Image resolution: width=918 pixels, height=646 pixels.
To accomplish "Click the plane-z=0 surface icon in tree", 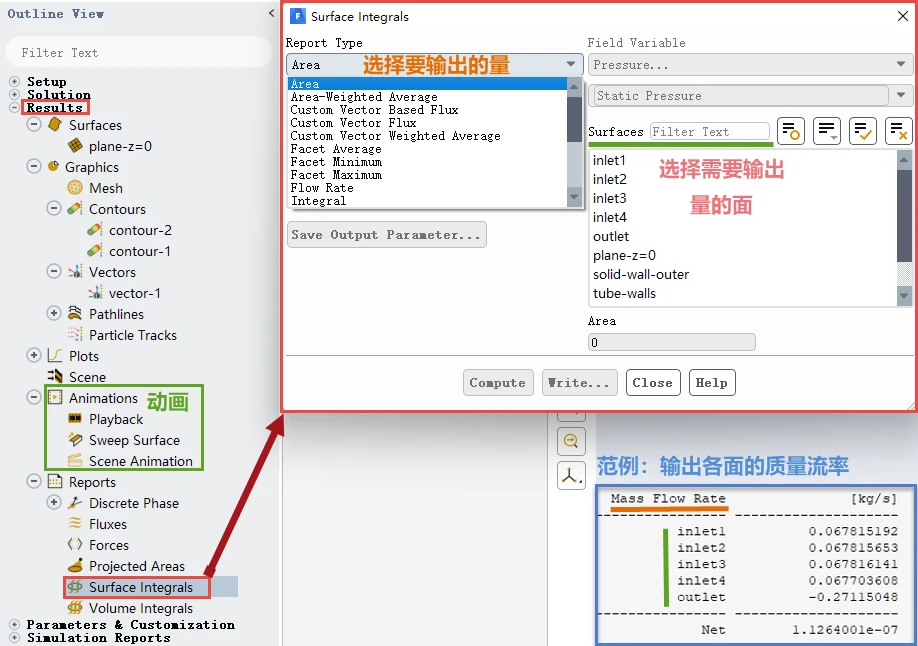I will (75, 145).
